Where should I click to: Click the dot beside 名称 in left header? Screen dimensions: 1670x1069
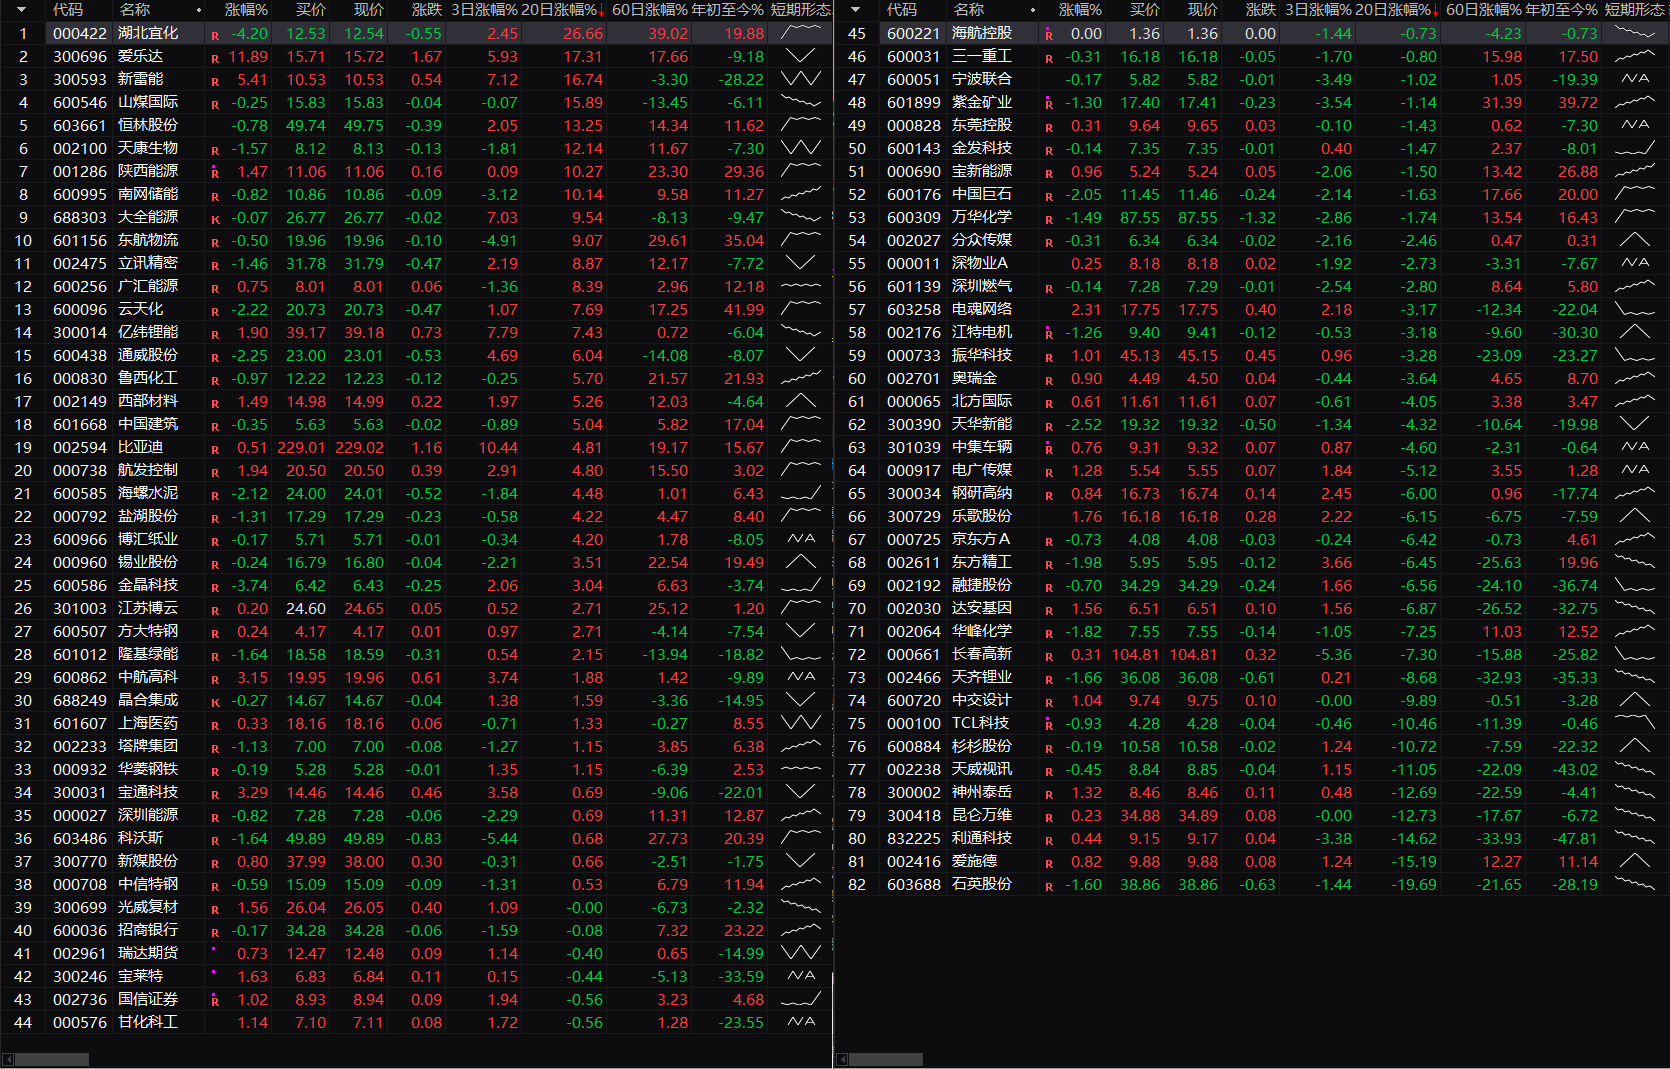199,10
